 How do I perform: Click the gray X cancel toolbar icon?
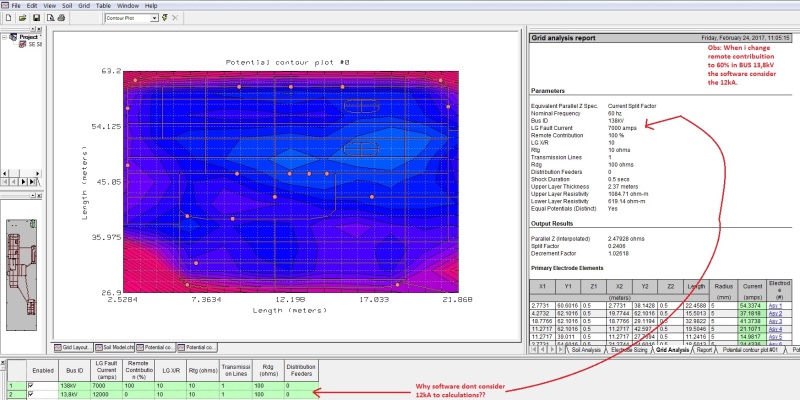tap(175, 18)
